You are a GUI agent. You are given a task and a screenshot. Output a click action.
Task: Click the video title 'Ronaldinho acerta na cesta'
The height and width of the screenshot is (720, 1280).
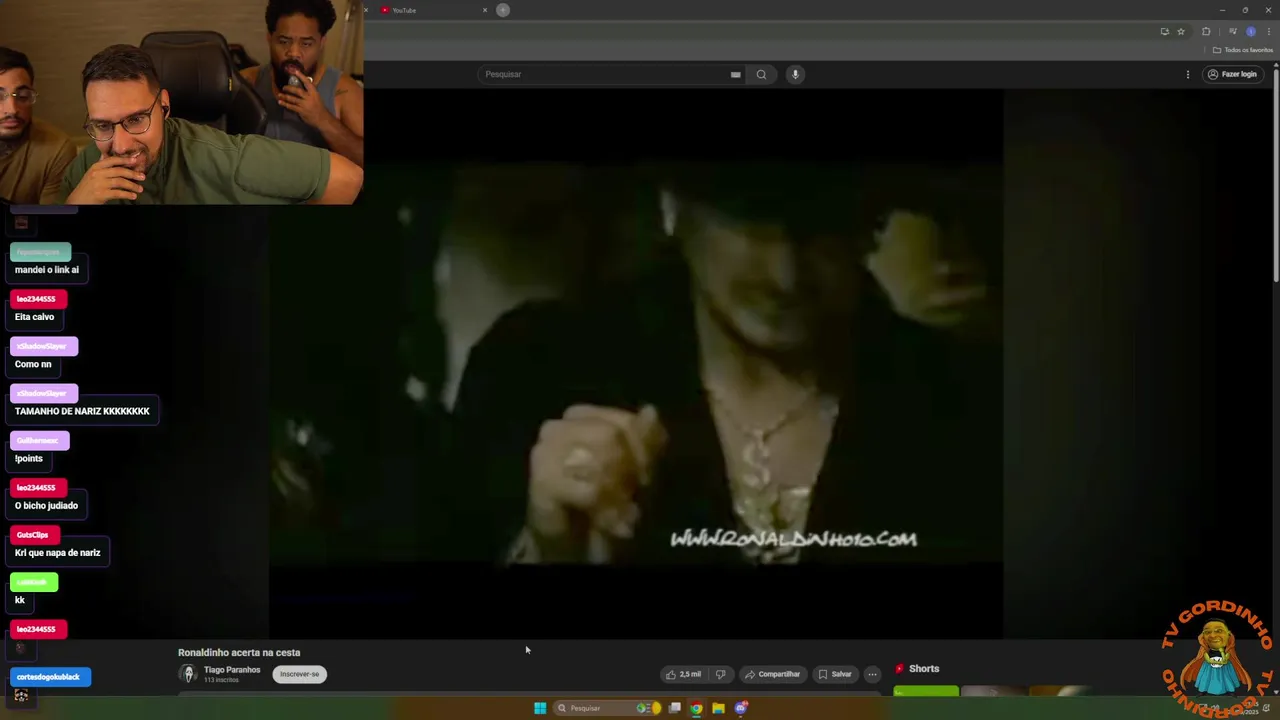pos(239,652)
